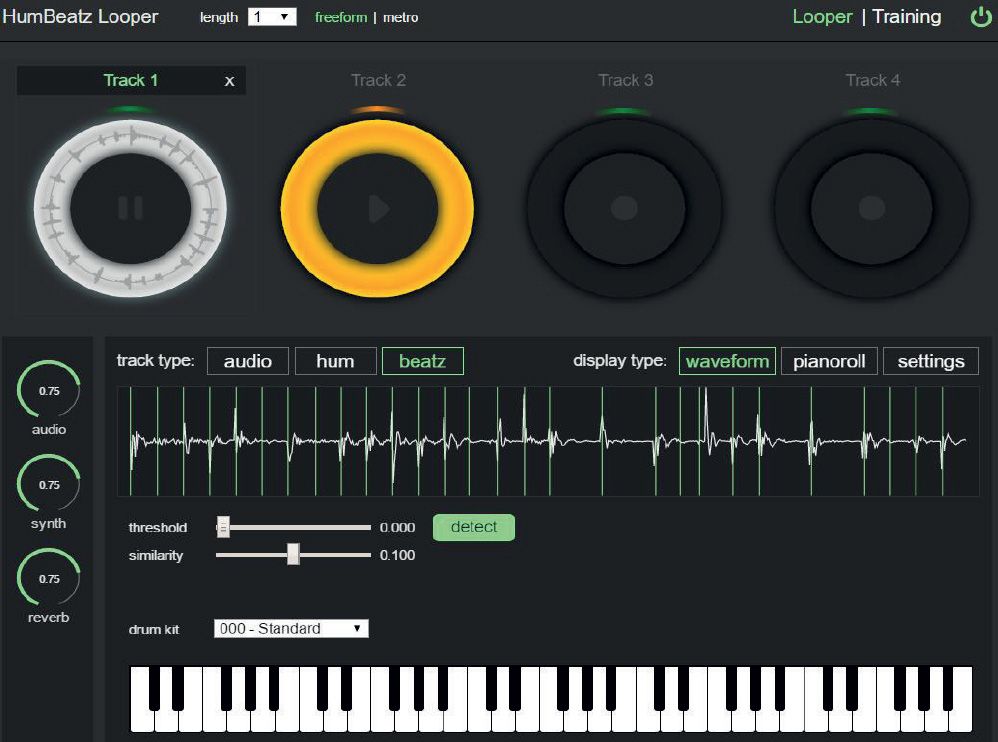The width and height of the screenshot is (998, 742).
Task: Enable the metro mode
Action: [400, 17]
